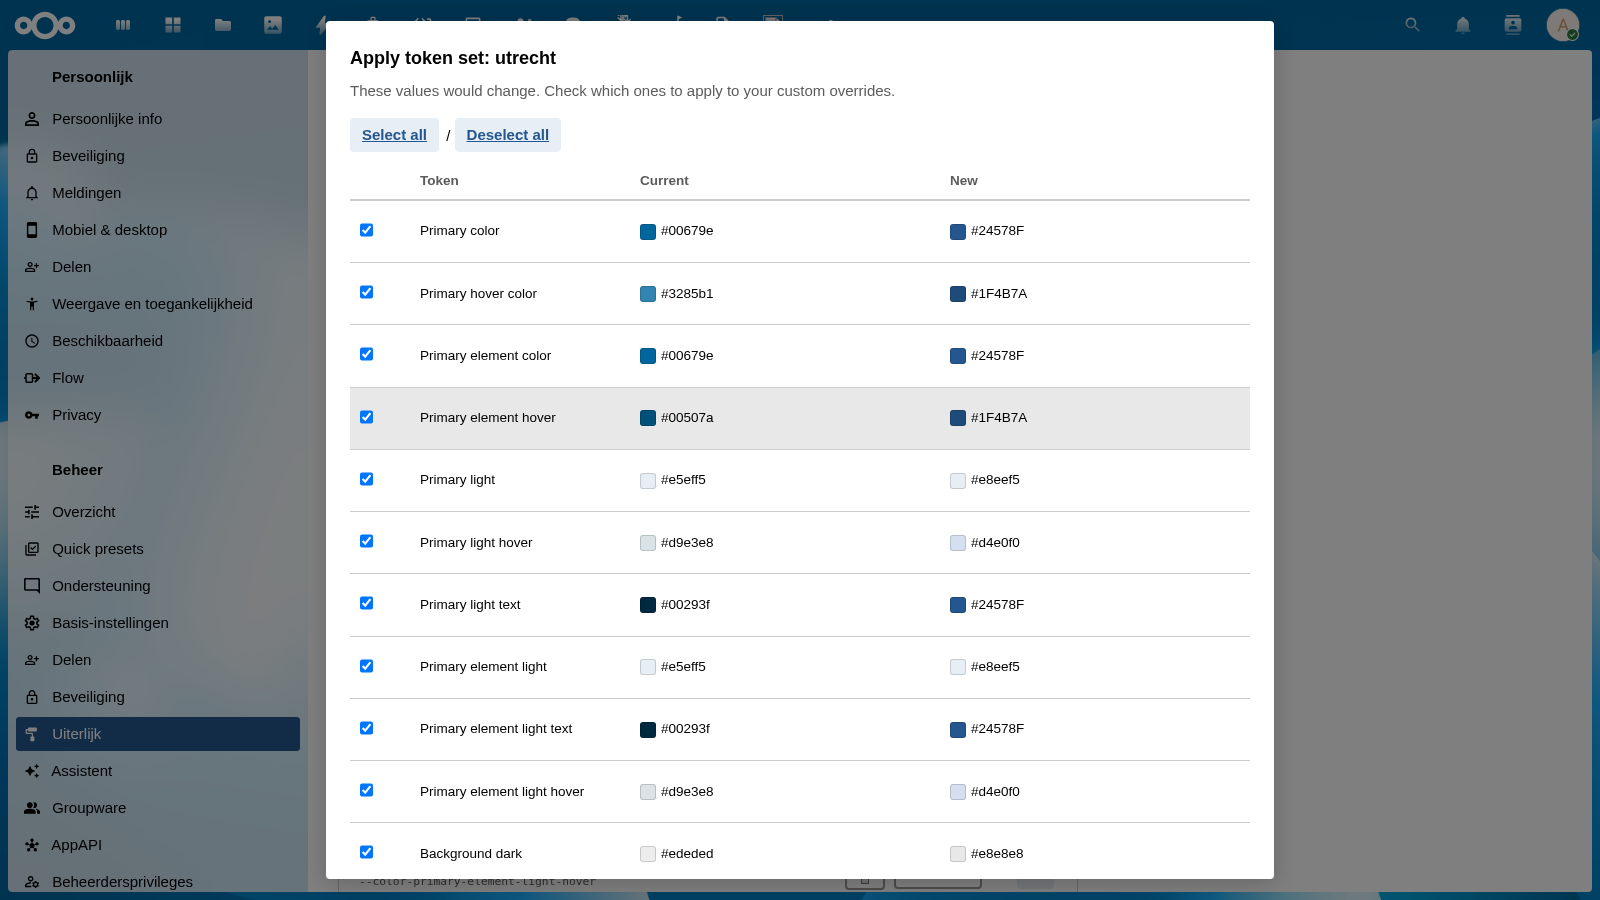
Task: Click the 'Primary element hover' token name
Action: pyautogui.click(x=488, y=418)
